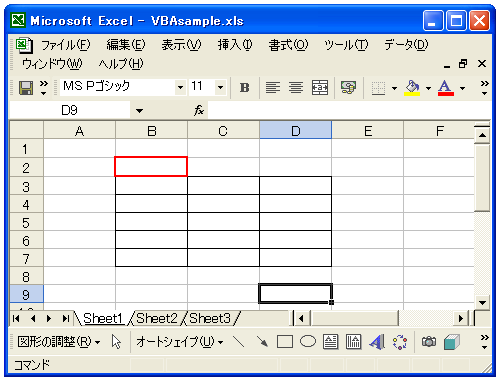Click the Save floppy disk icon
Screen dimensions: 500x380
pos(26,88)
